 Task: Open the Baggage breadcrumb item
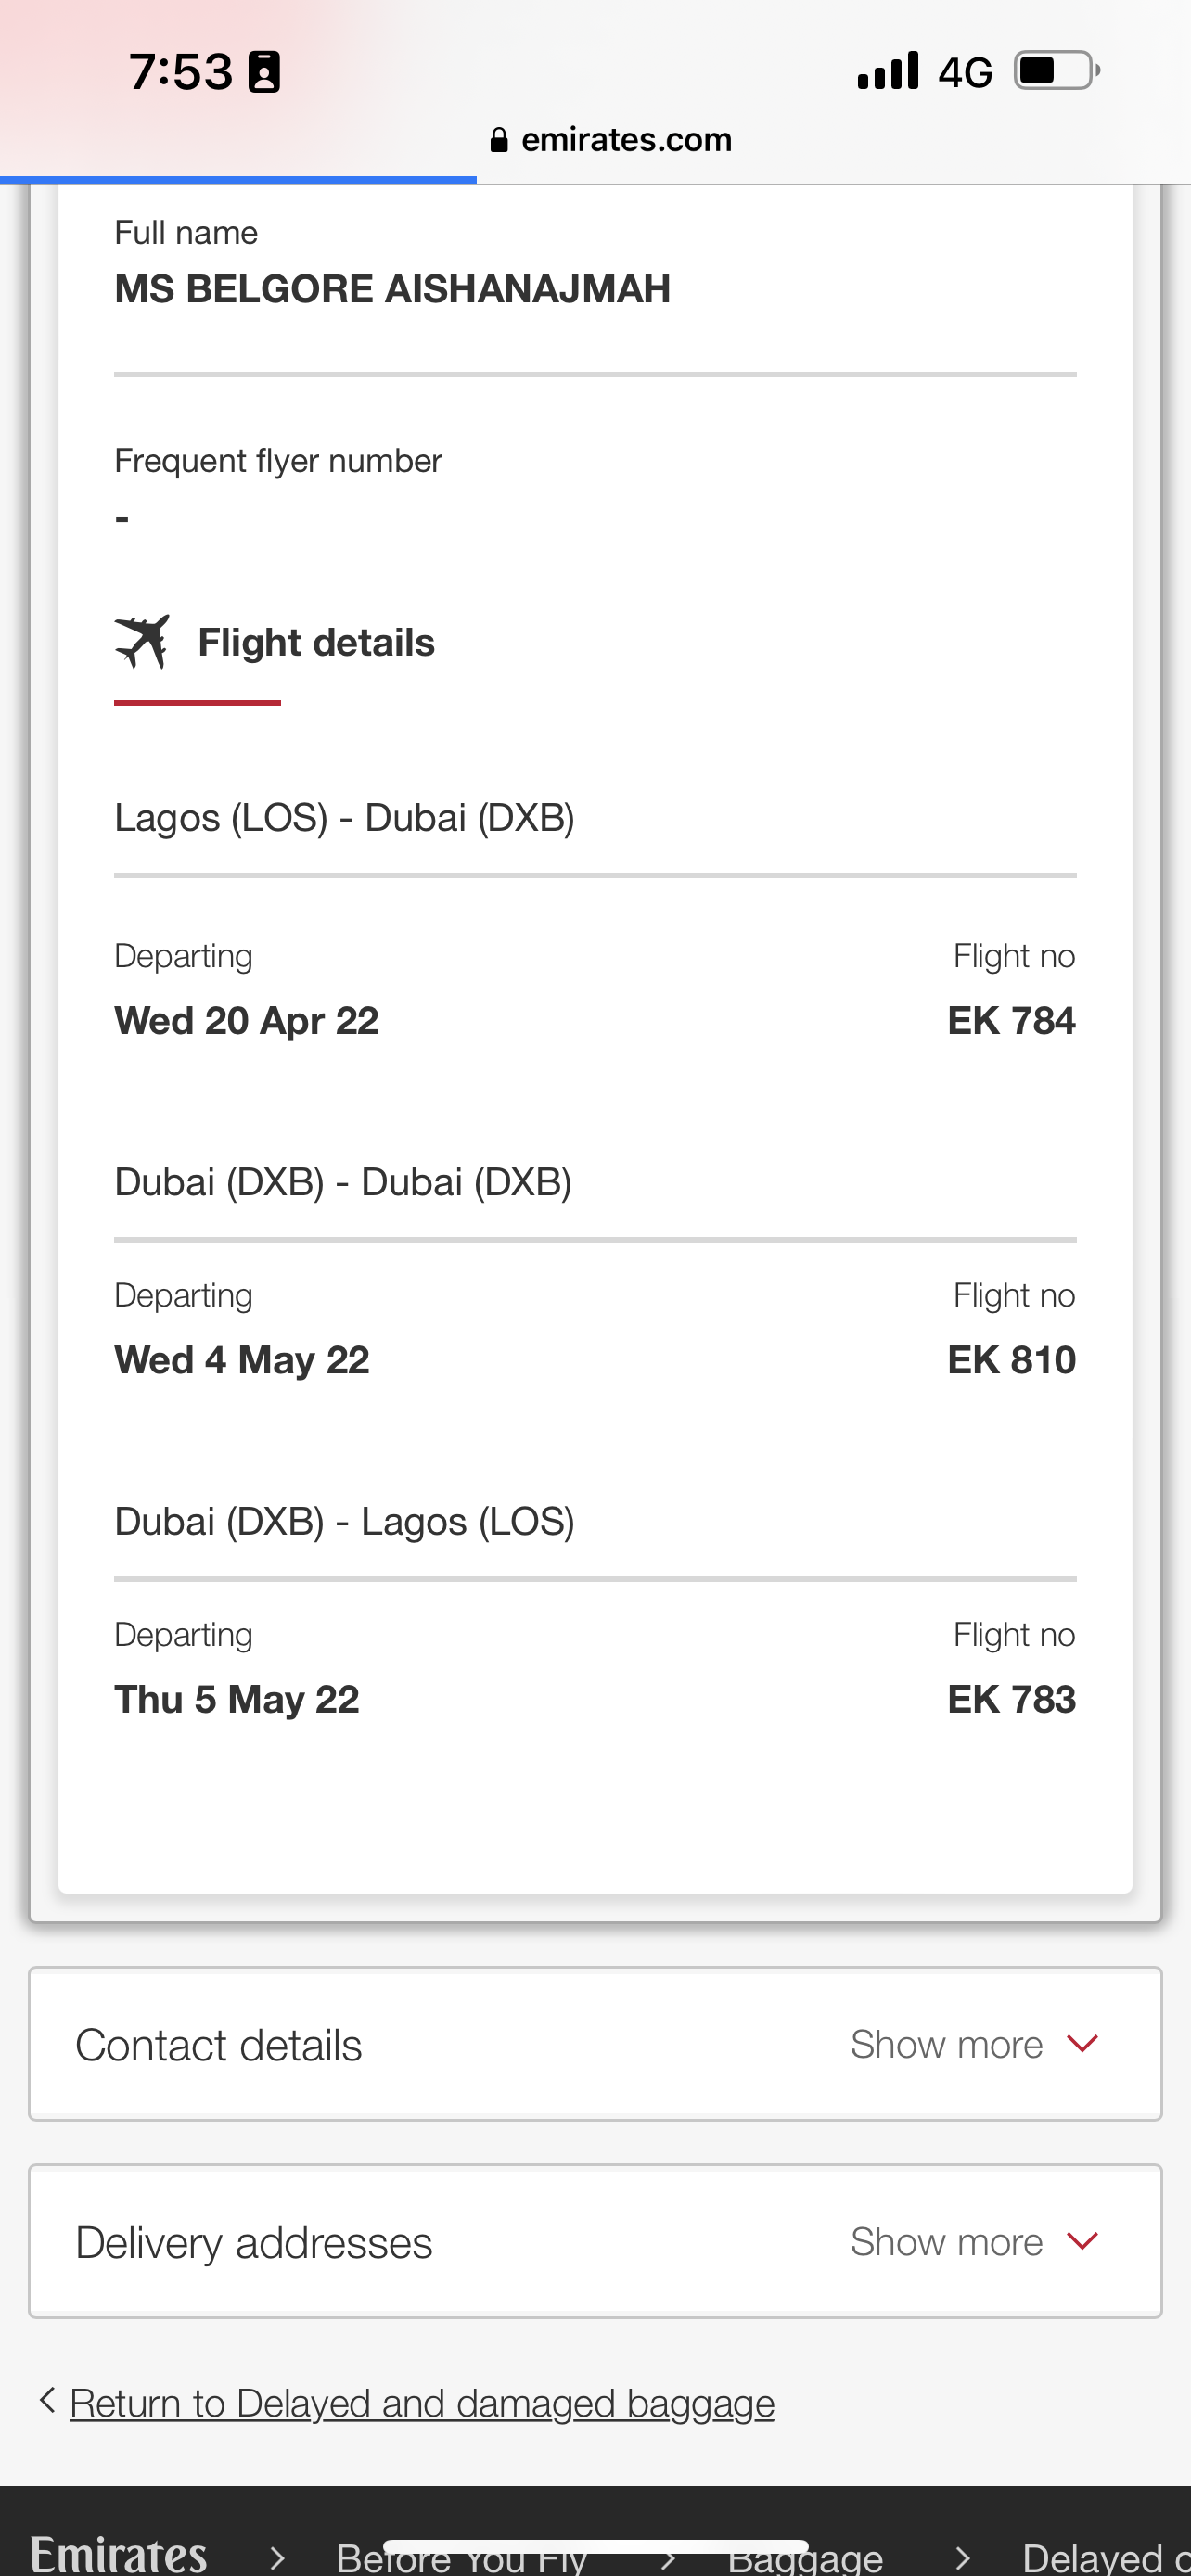click(805, 2562)
